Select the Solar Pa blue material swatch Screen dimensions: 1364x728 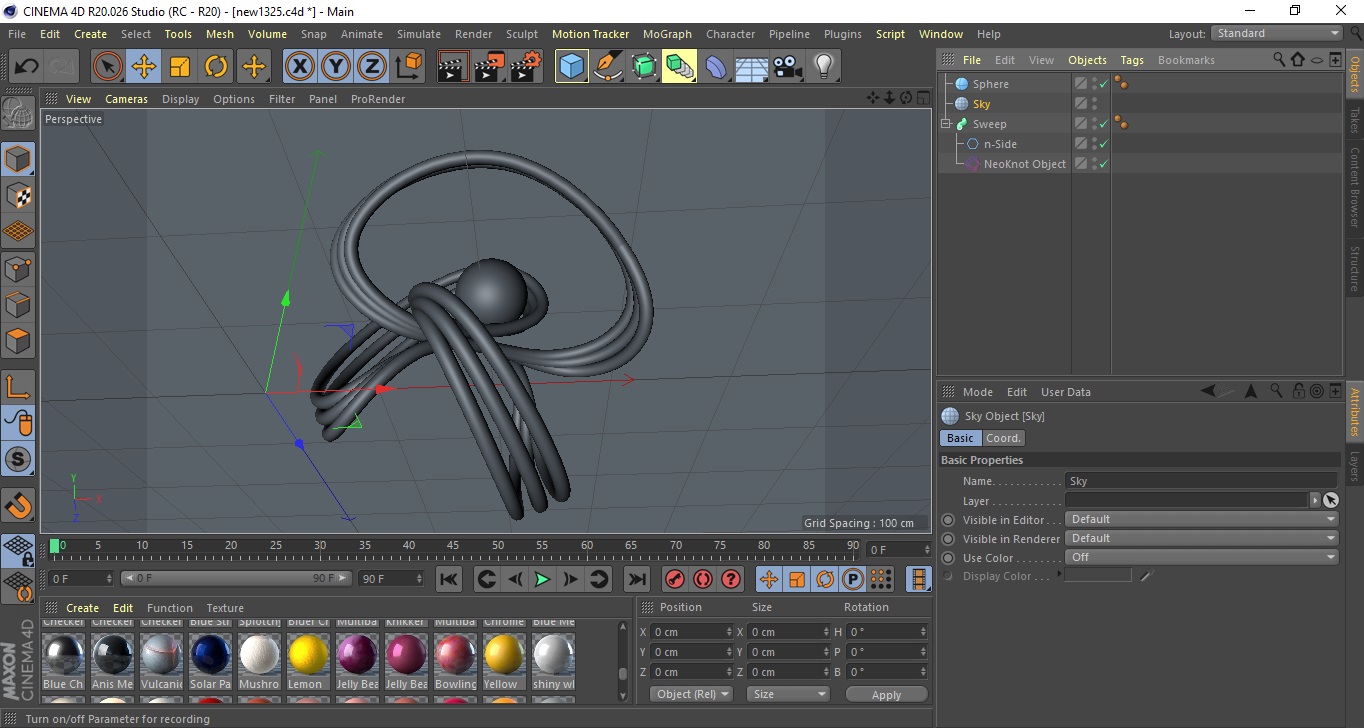tap(210, 655)
